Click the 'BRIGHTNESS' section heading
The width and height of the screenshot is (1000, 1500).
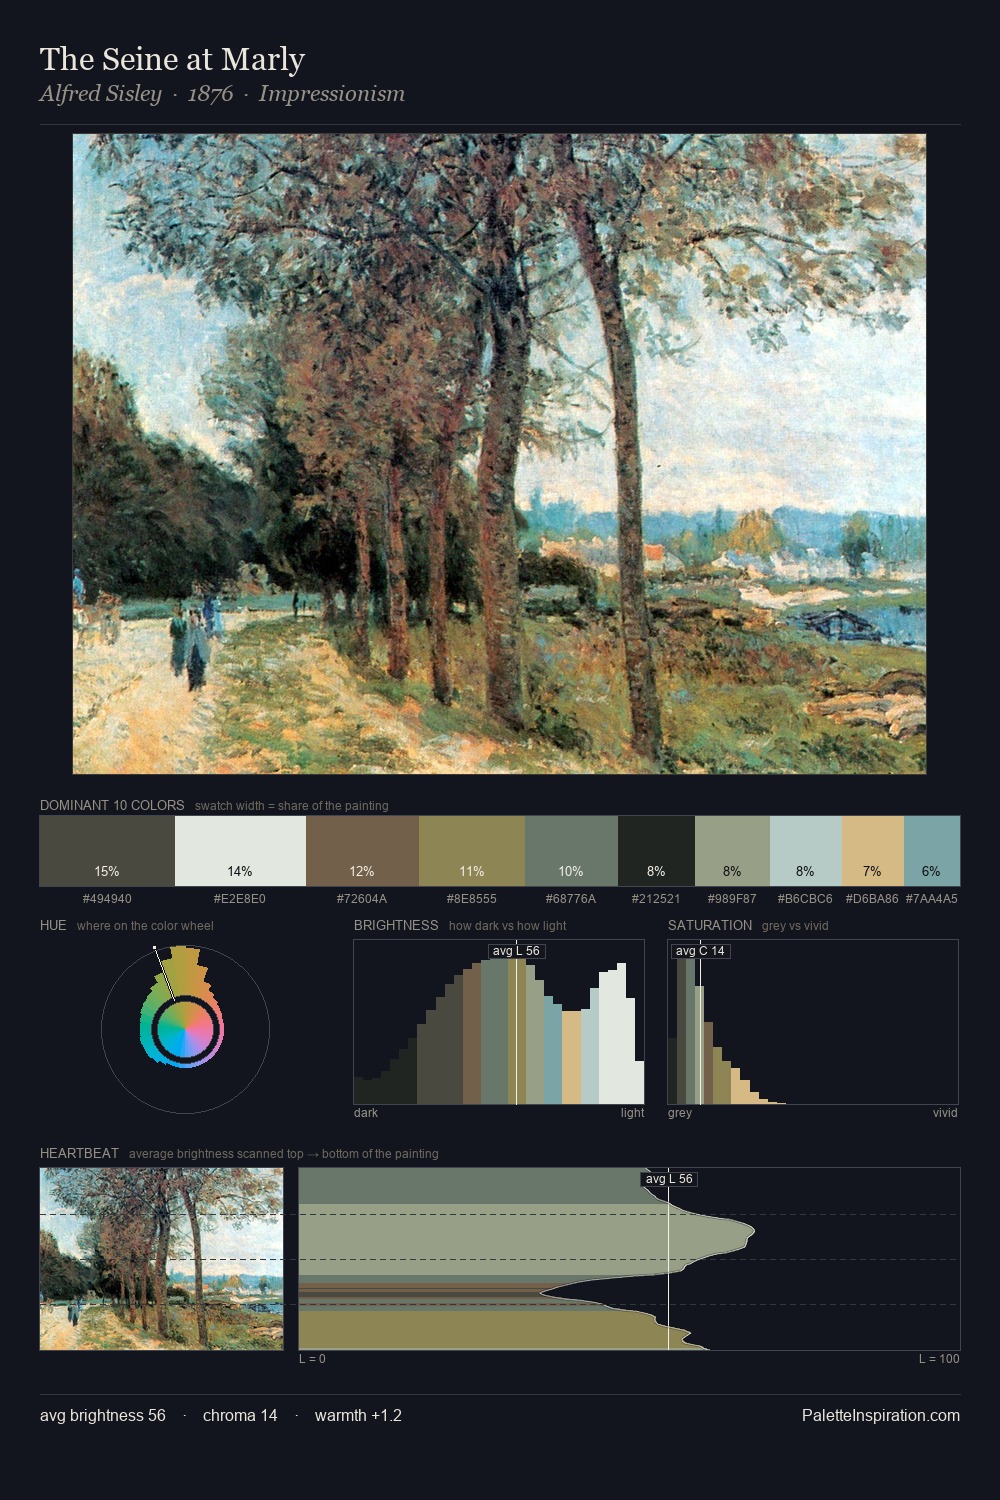pos(396,925)
